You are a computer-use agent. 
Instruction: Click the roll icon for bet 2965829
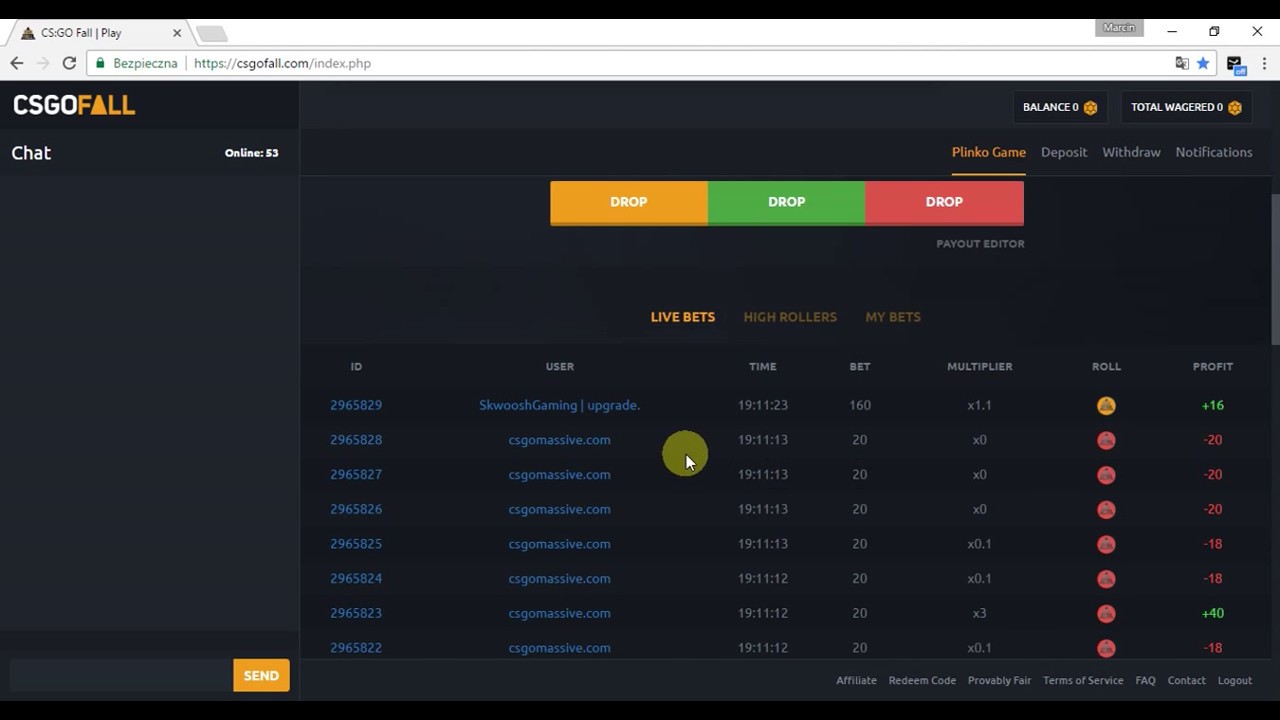coord(1106,405)
